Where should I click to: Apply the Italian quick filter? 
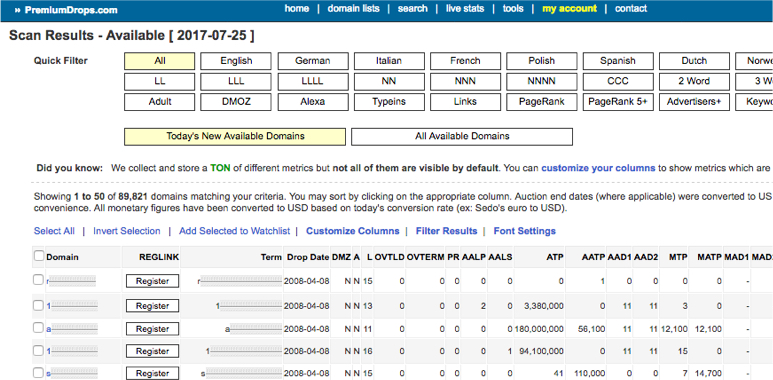[389, 61]
